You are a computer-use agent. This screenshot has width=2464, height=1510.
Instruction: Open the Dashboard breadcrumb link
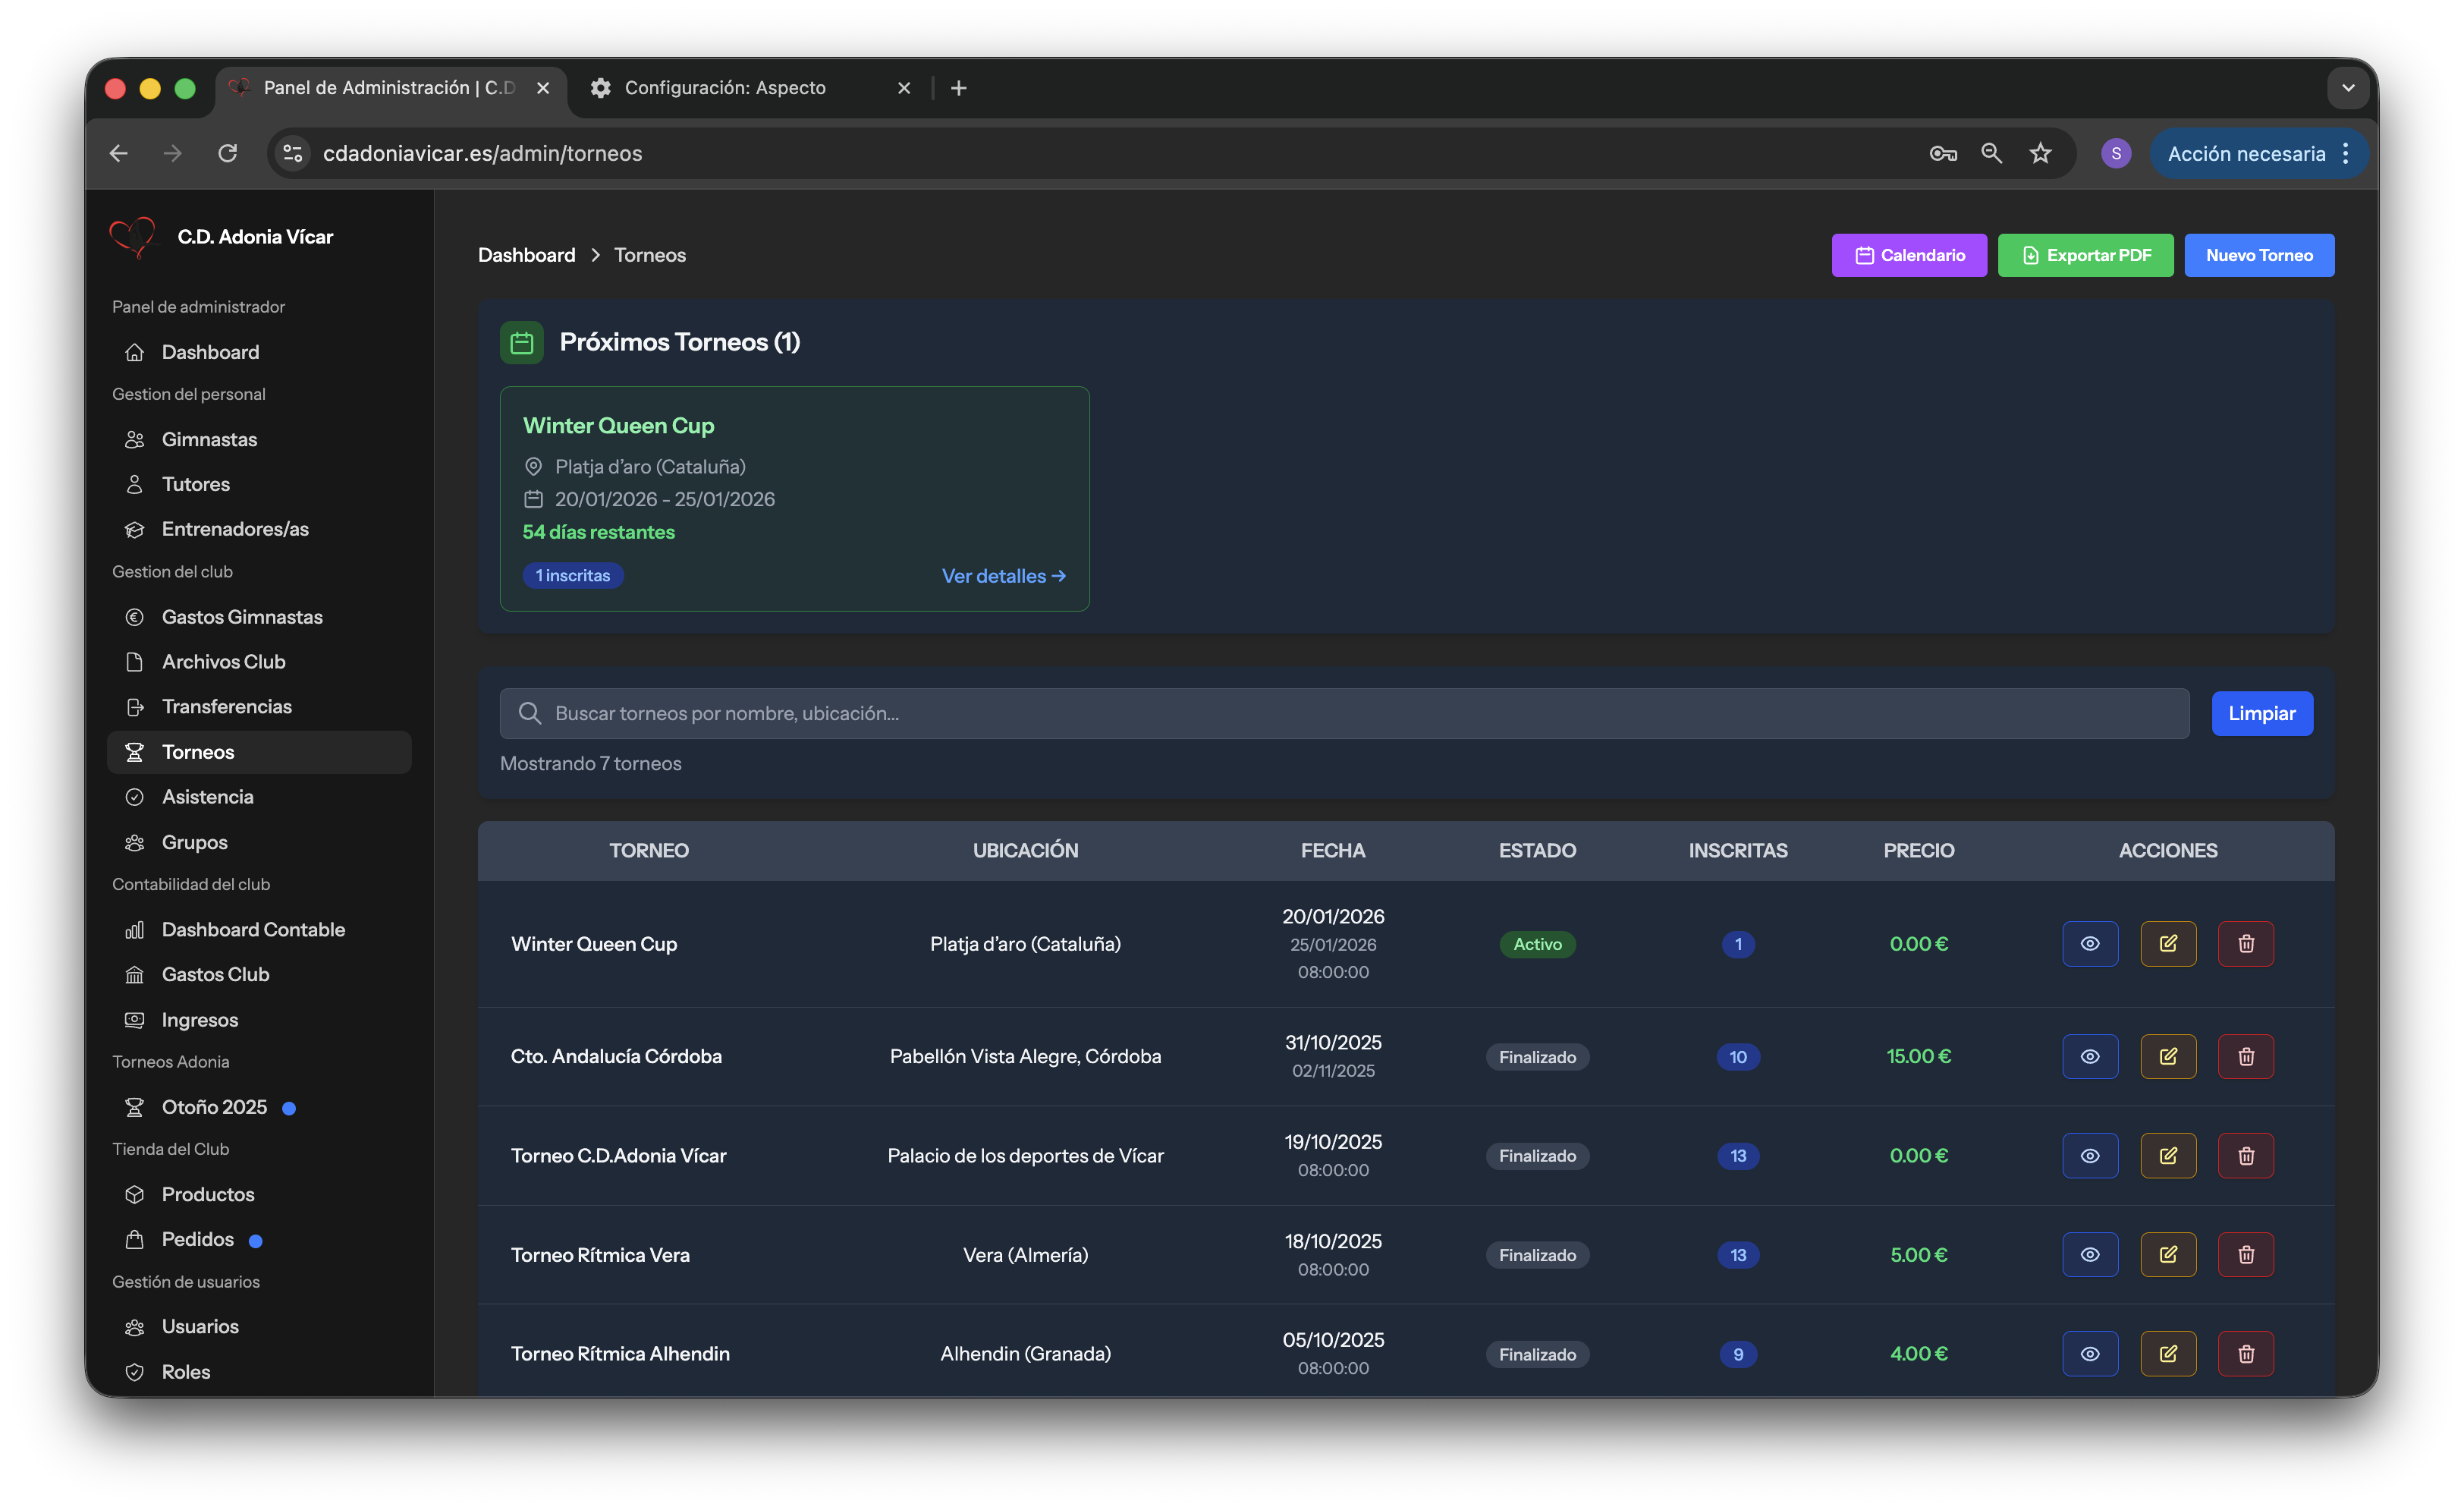pyautogui.click(x=527, y=255)
